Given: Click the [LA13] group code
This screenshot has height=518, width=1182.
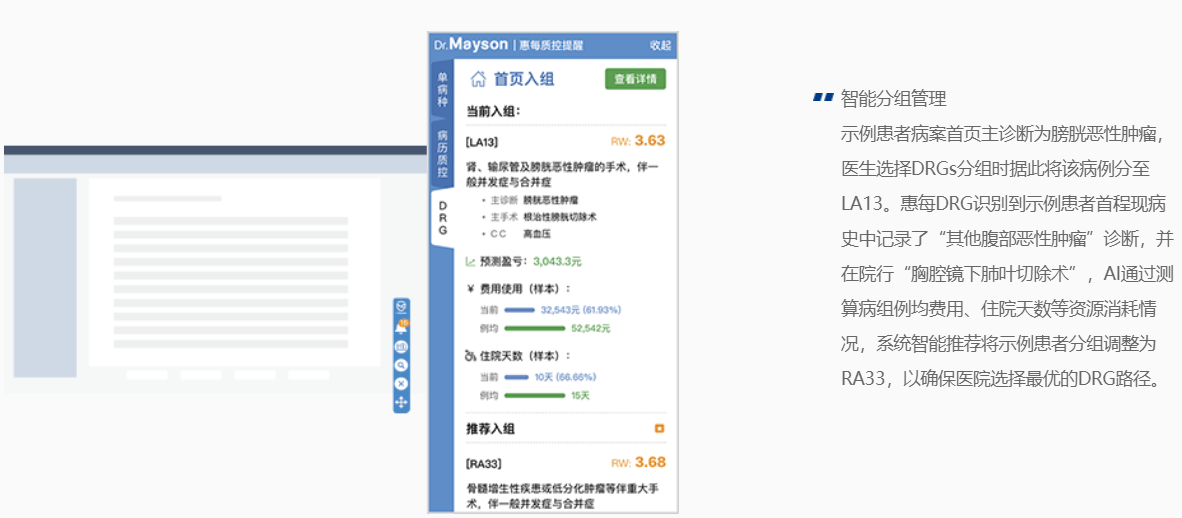Looking at the screenshot, I should click(482, 141).
